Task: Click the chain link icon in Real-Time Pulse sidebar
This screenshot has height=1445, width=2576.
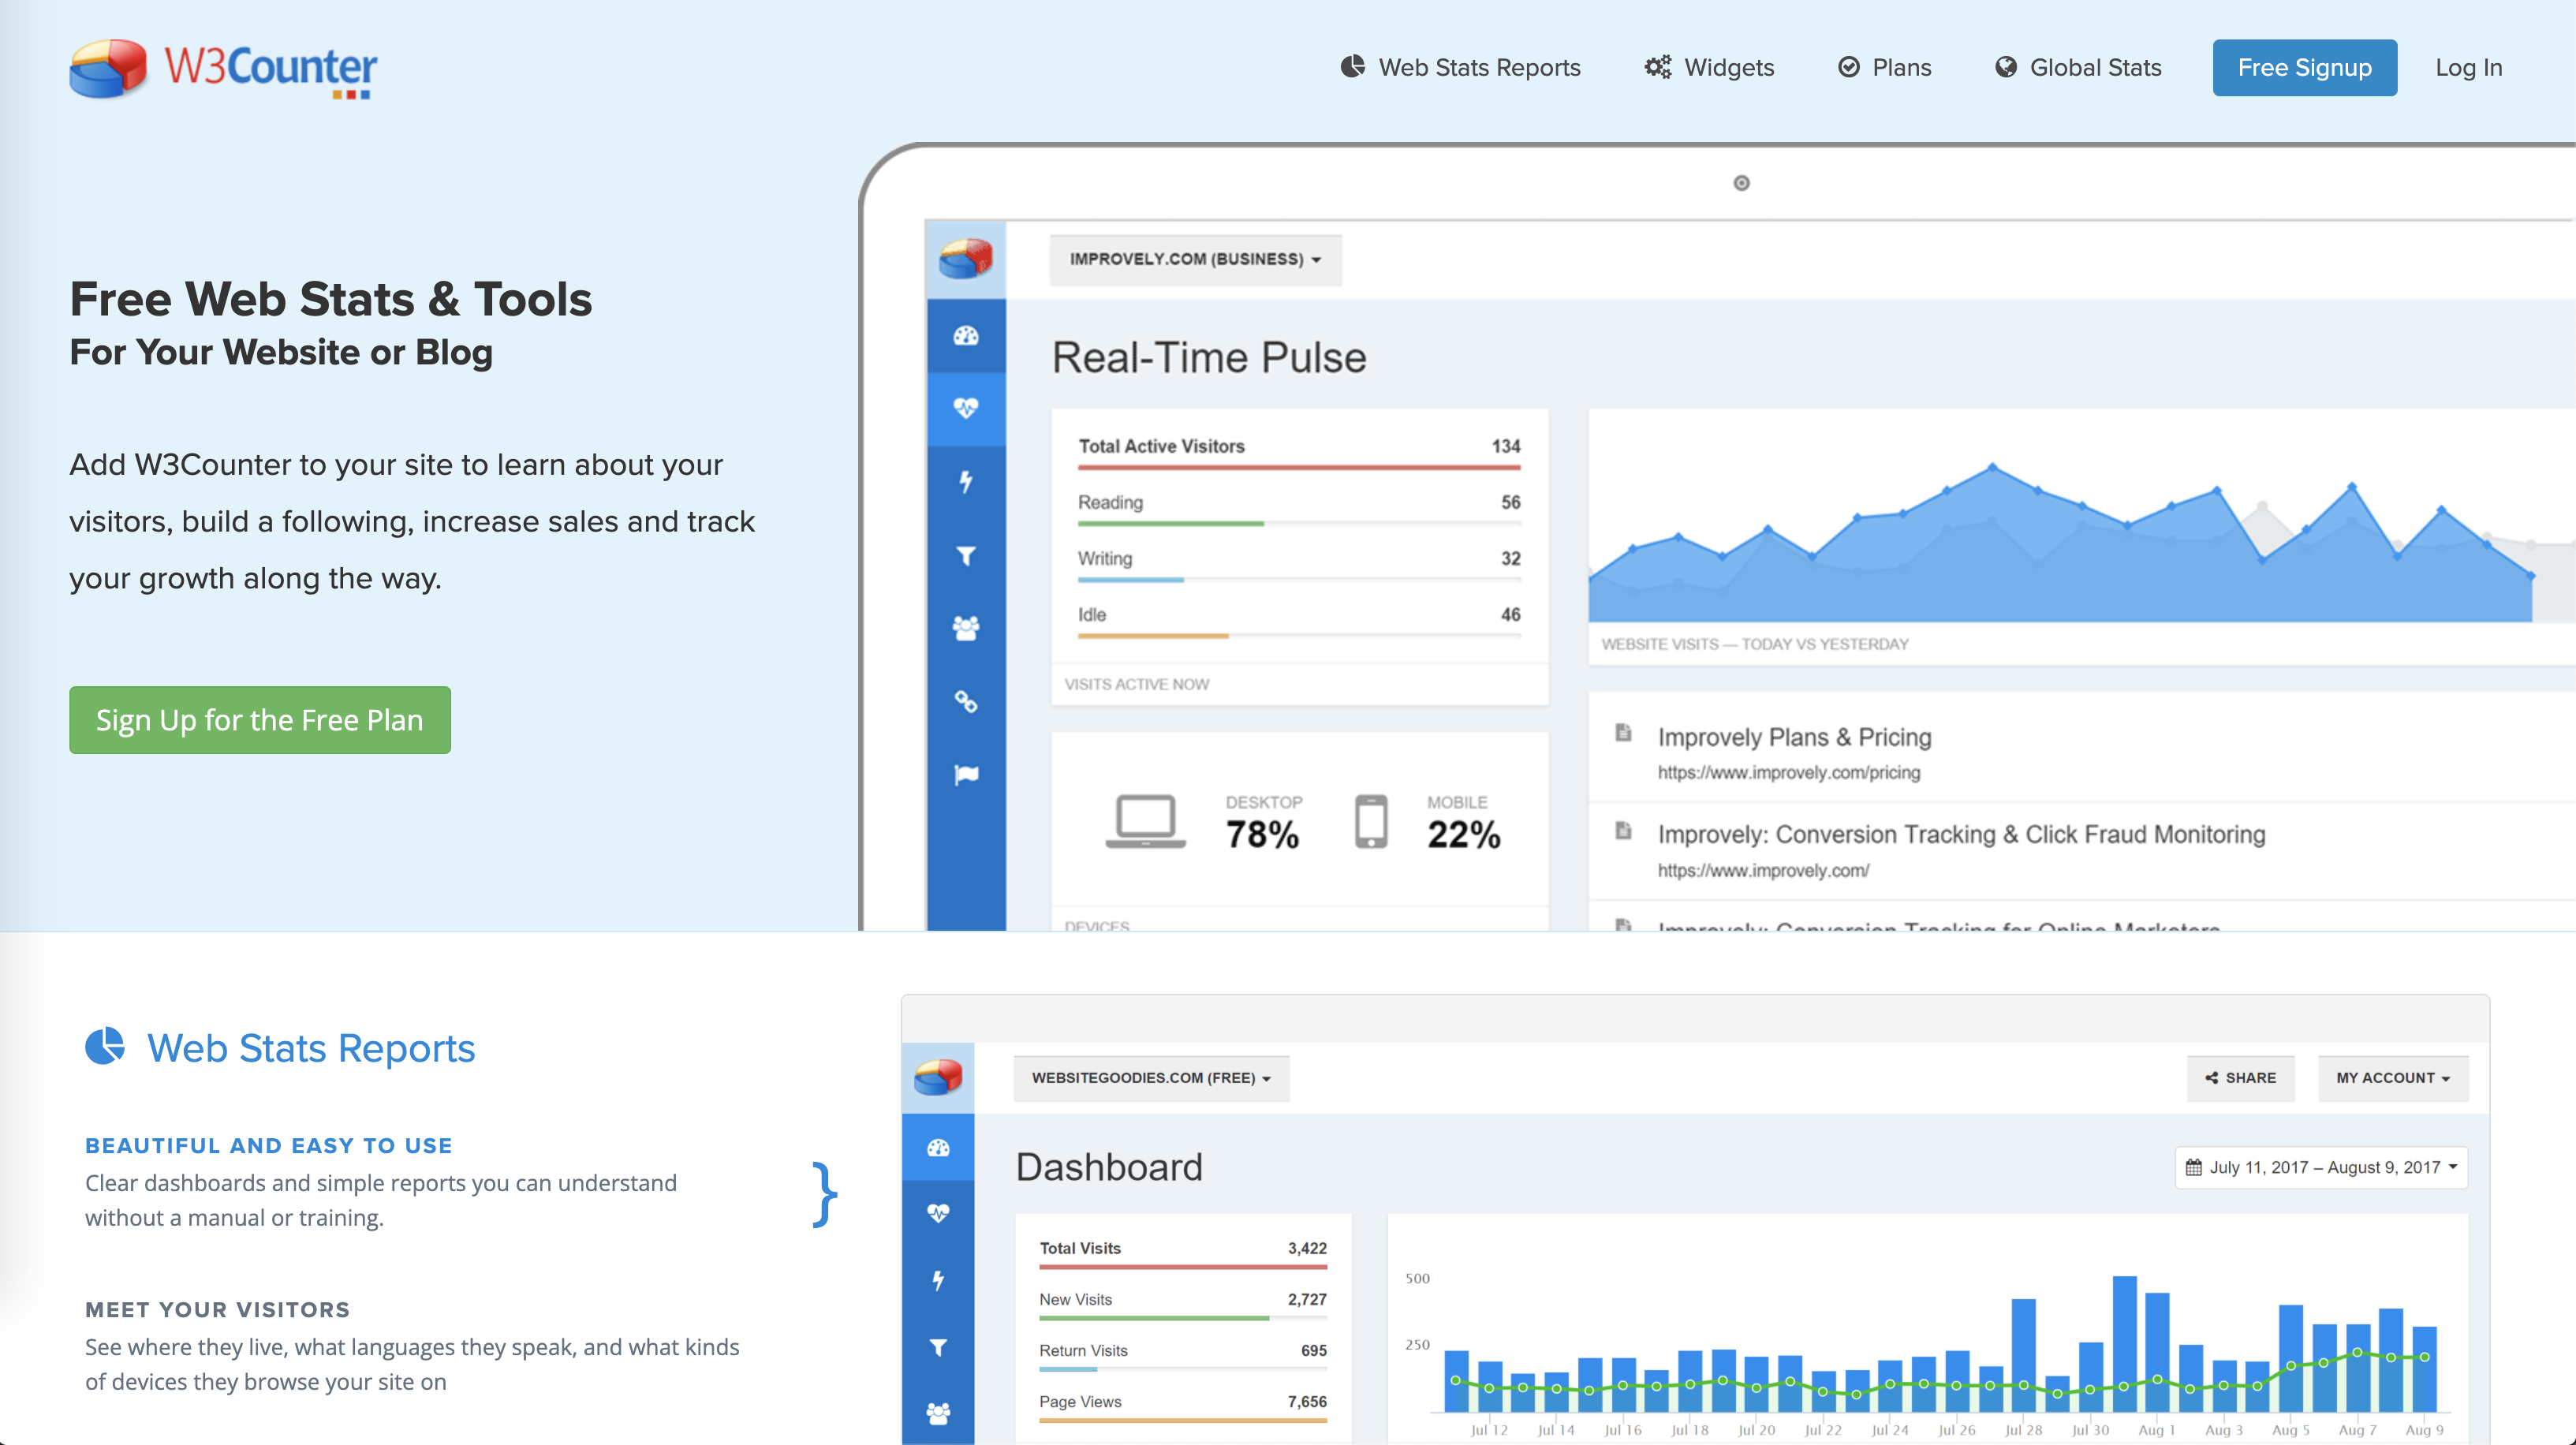Action: 966,701
